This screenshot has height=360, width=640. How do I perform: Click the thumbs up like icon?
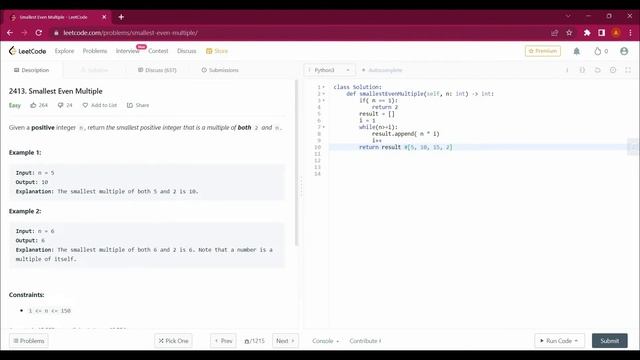(x=33, y=105)
